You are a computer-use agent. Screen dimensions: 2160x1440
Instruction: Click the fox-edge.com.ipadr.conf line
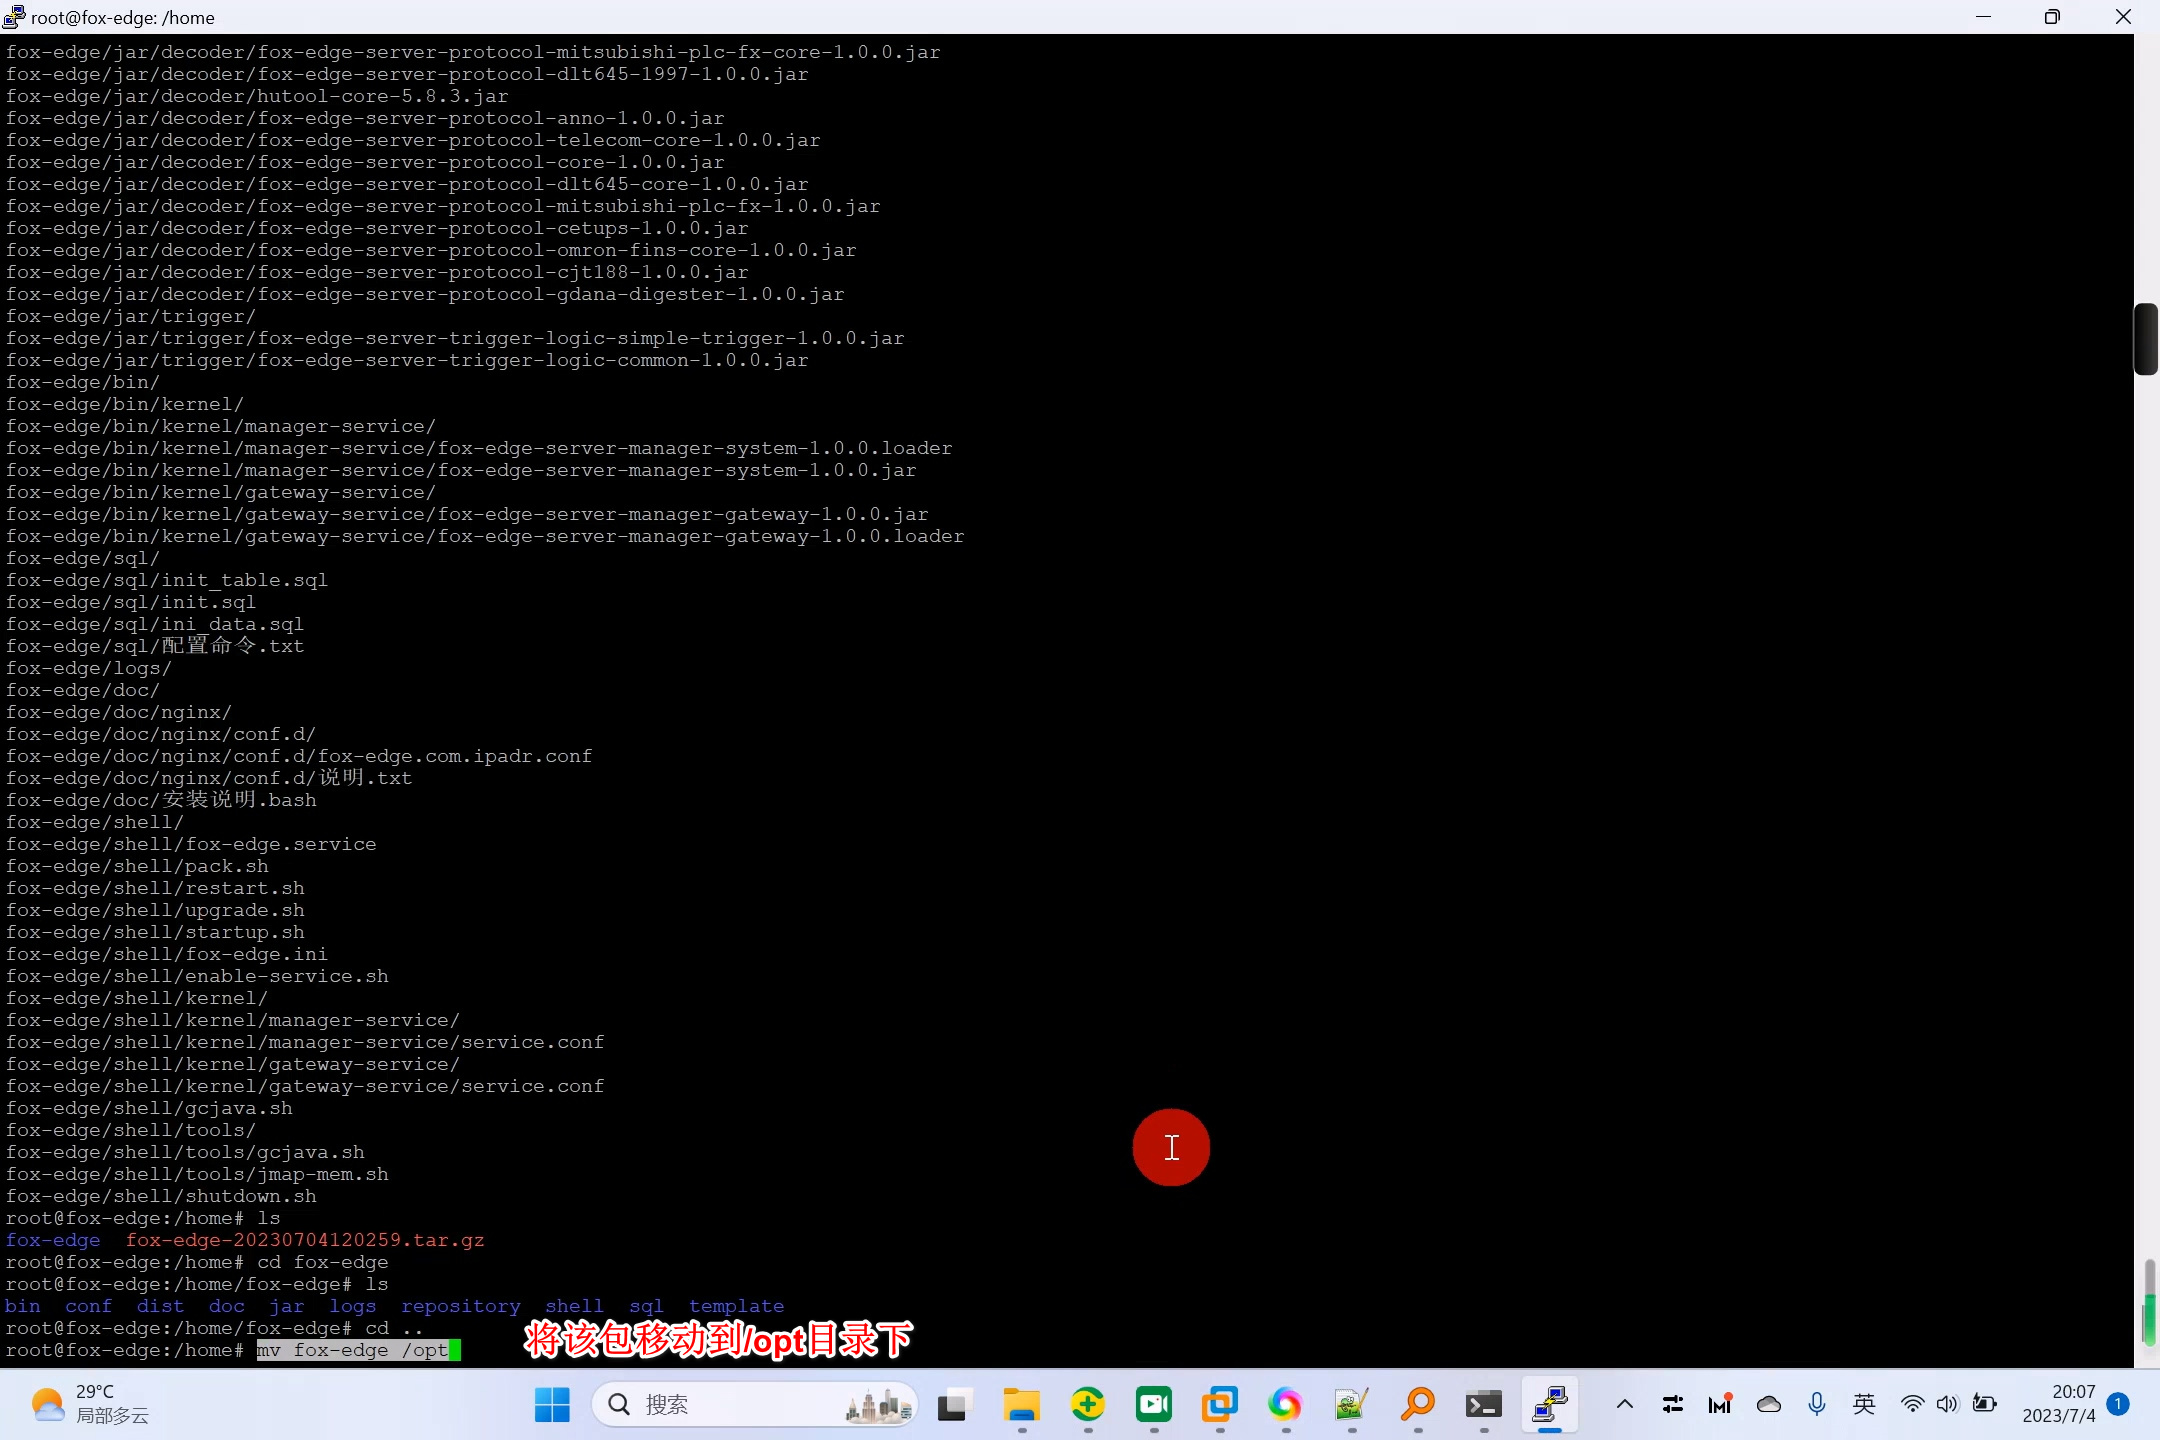[299, 756]
